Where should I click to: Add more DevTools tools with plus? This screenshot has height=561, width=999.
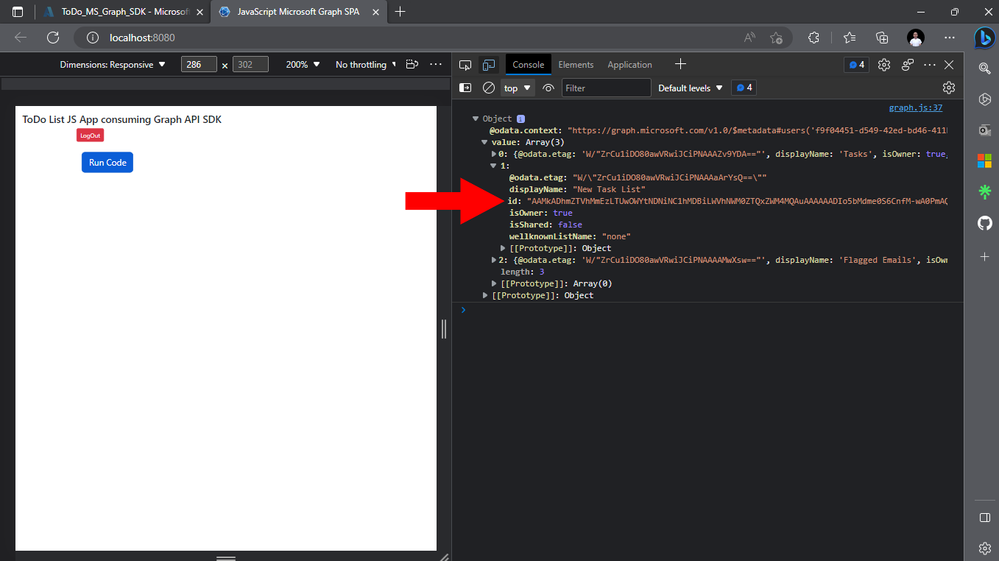[680, 64]
